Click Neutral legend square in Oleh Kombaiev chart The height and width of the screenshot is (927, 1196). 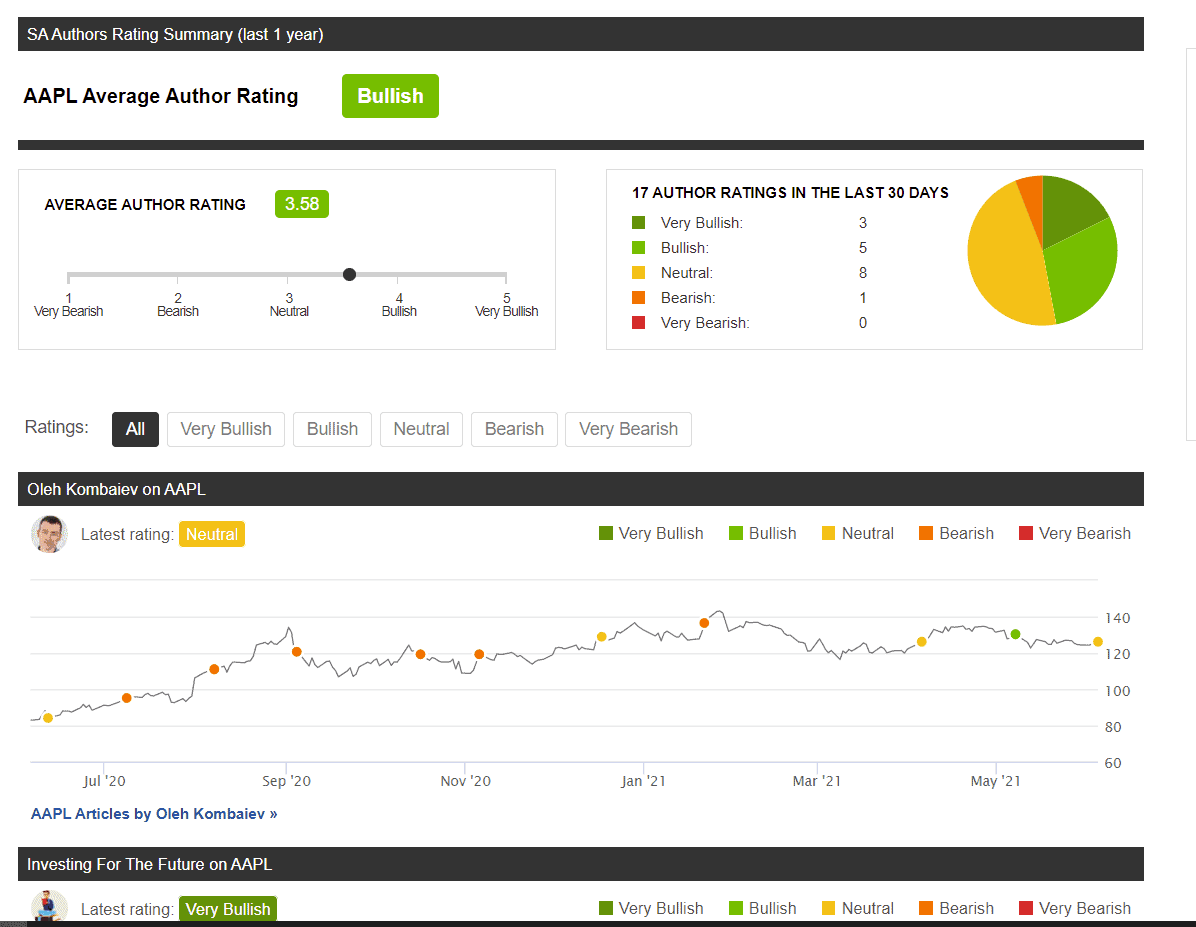point(828,533)
